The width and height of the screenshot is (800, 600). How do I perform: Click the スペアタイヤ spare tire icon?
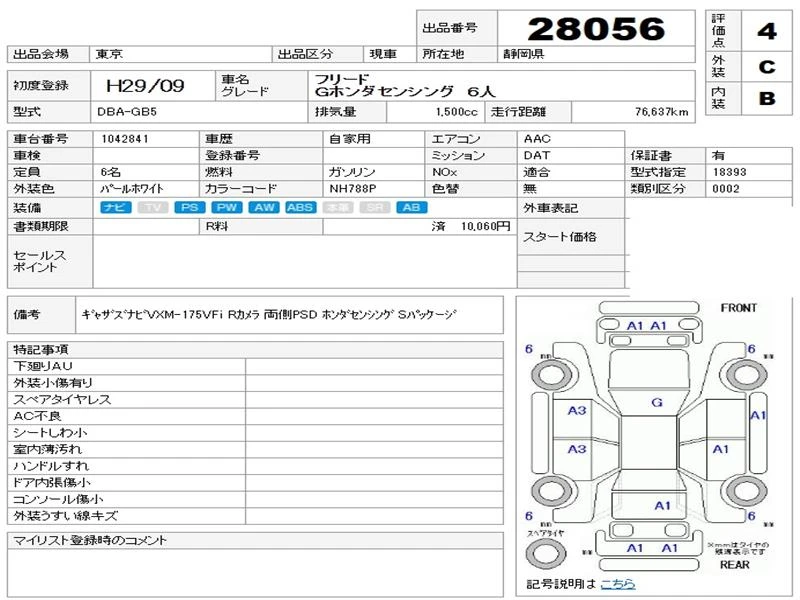(x=545, y=554)
